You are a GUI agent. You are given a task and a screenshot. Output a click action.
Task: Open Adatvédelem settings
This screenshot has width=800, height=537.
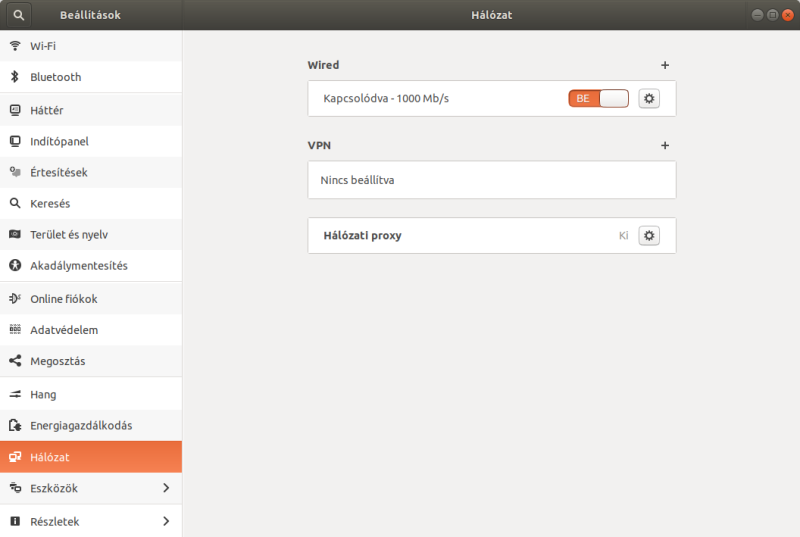tap(91, 330)
